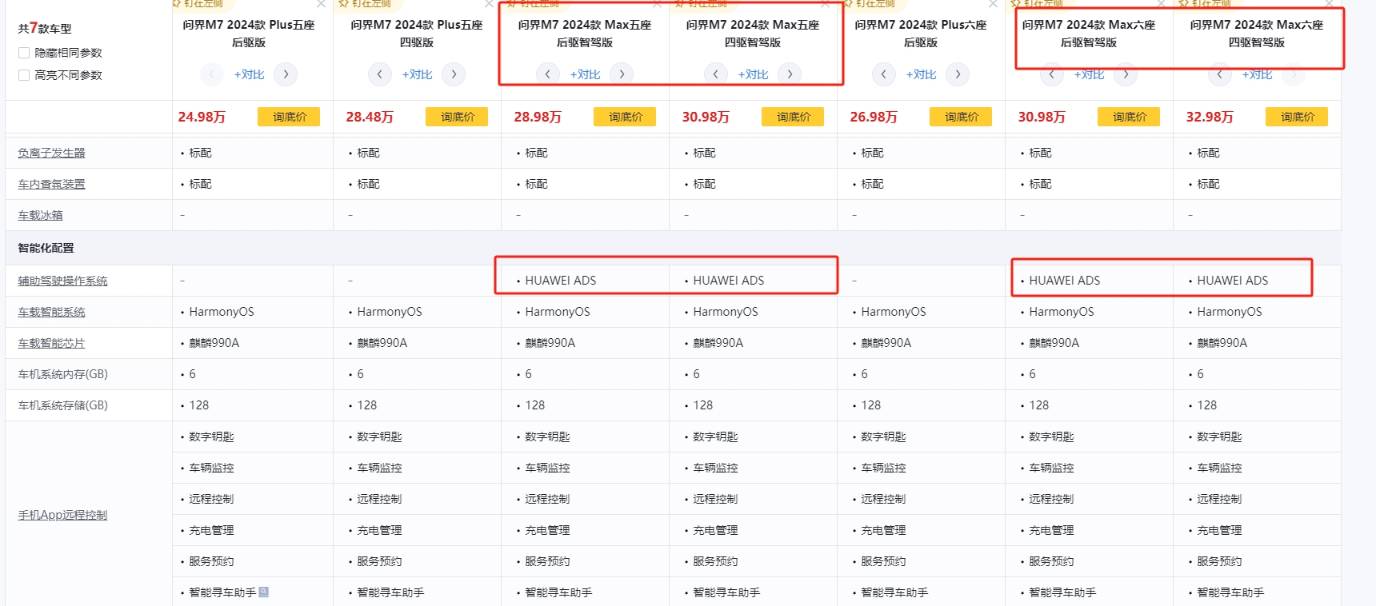This screenshot has height=606, width=1376.
Task: Open the 问界M7 Max五座 后驱智驾版 title
Action: 585,33
